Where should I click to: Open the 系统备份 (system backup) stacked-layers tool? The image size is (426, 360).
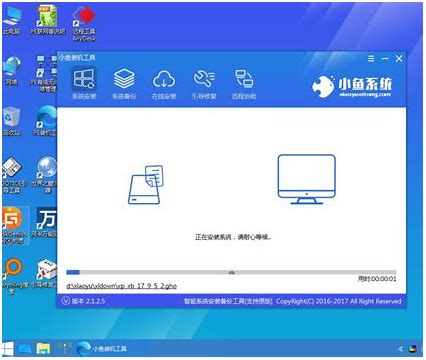[x=124, y=83]
